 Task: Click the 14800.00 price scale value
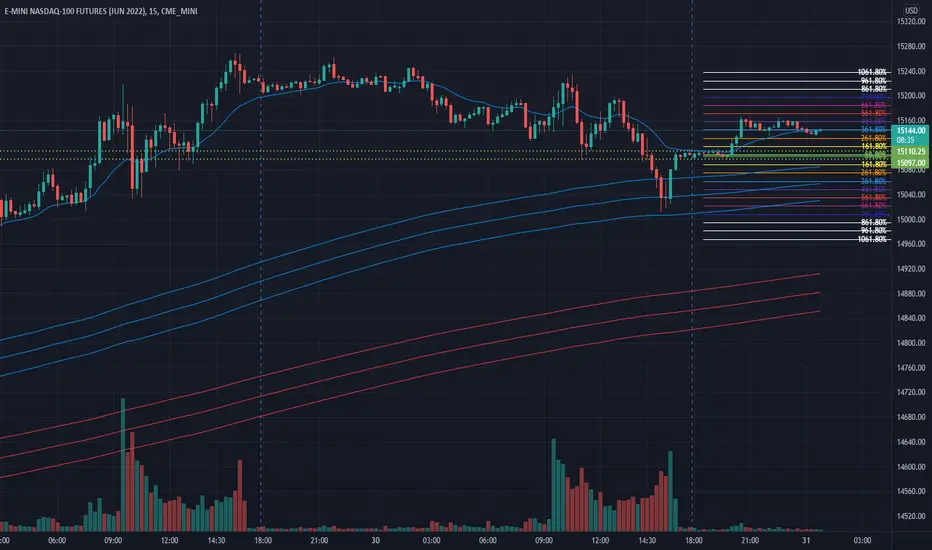911,343
